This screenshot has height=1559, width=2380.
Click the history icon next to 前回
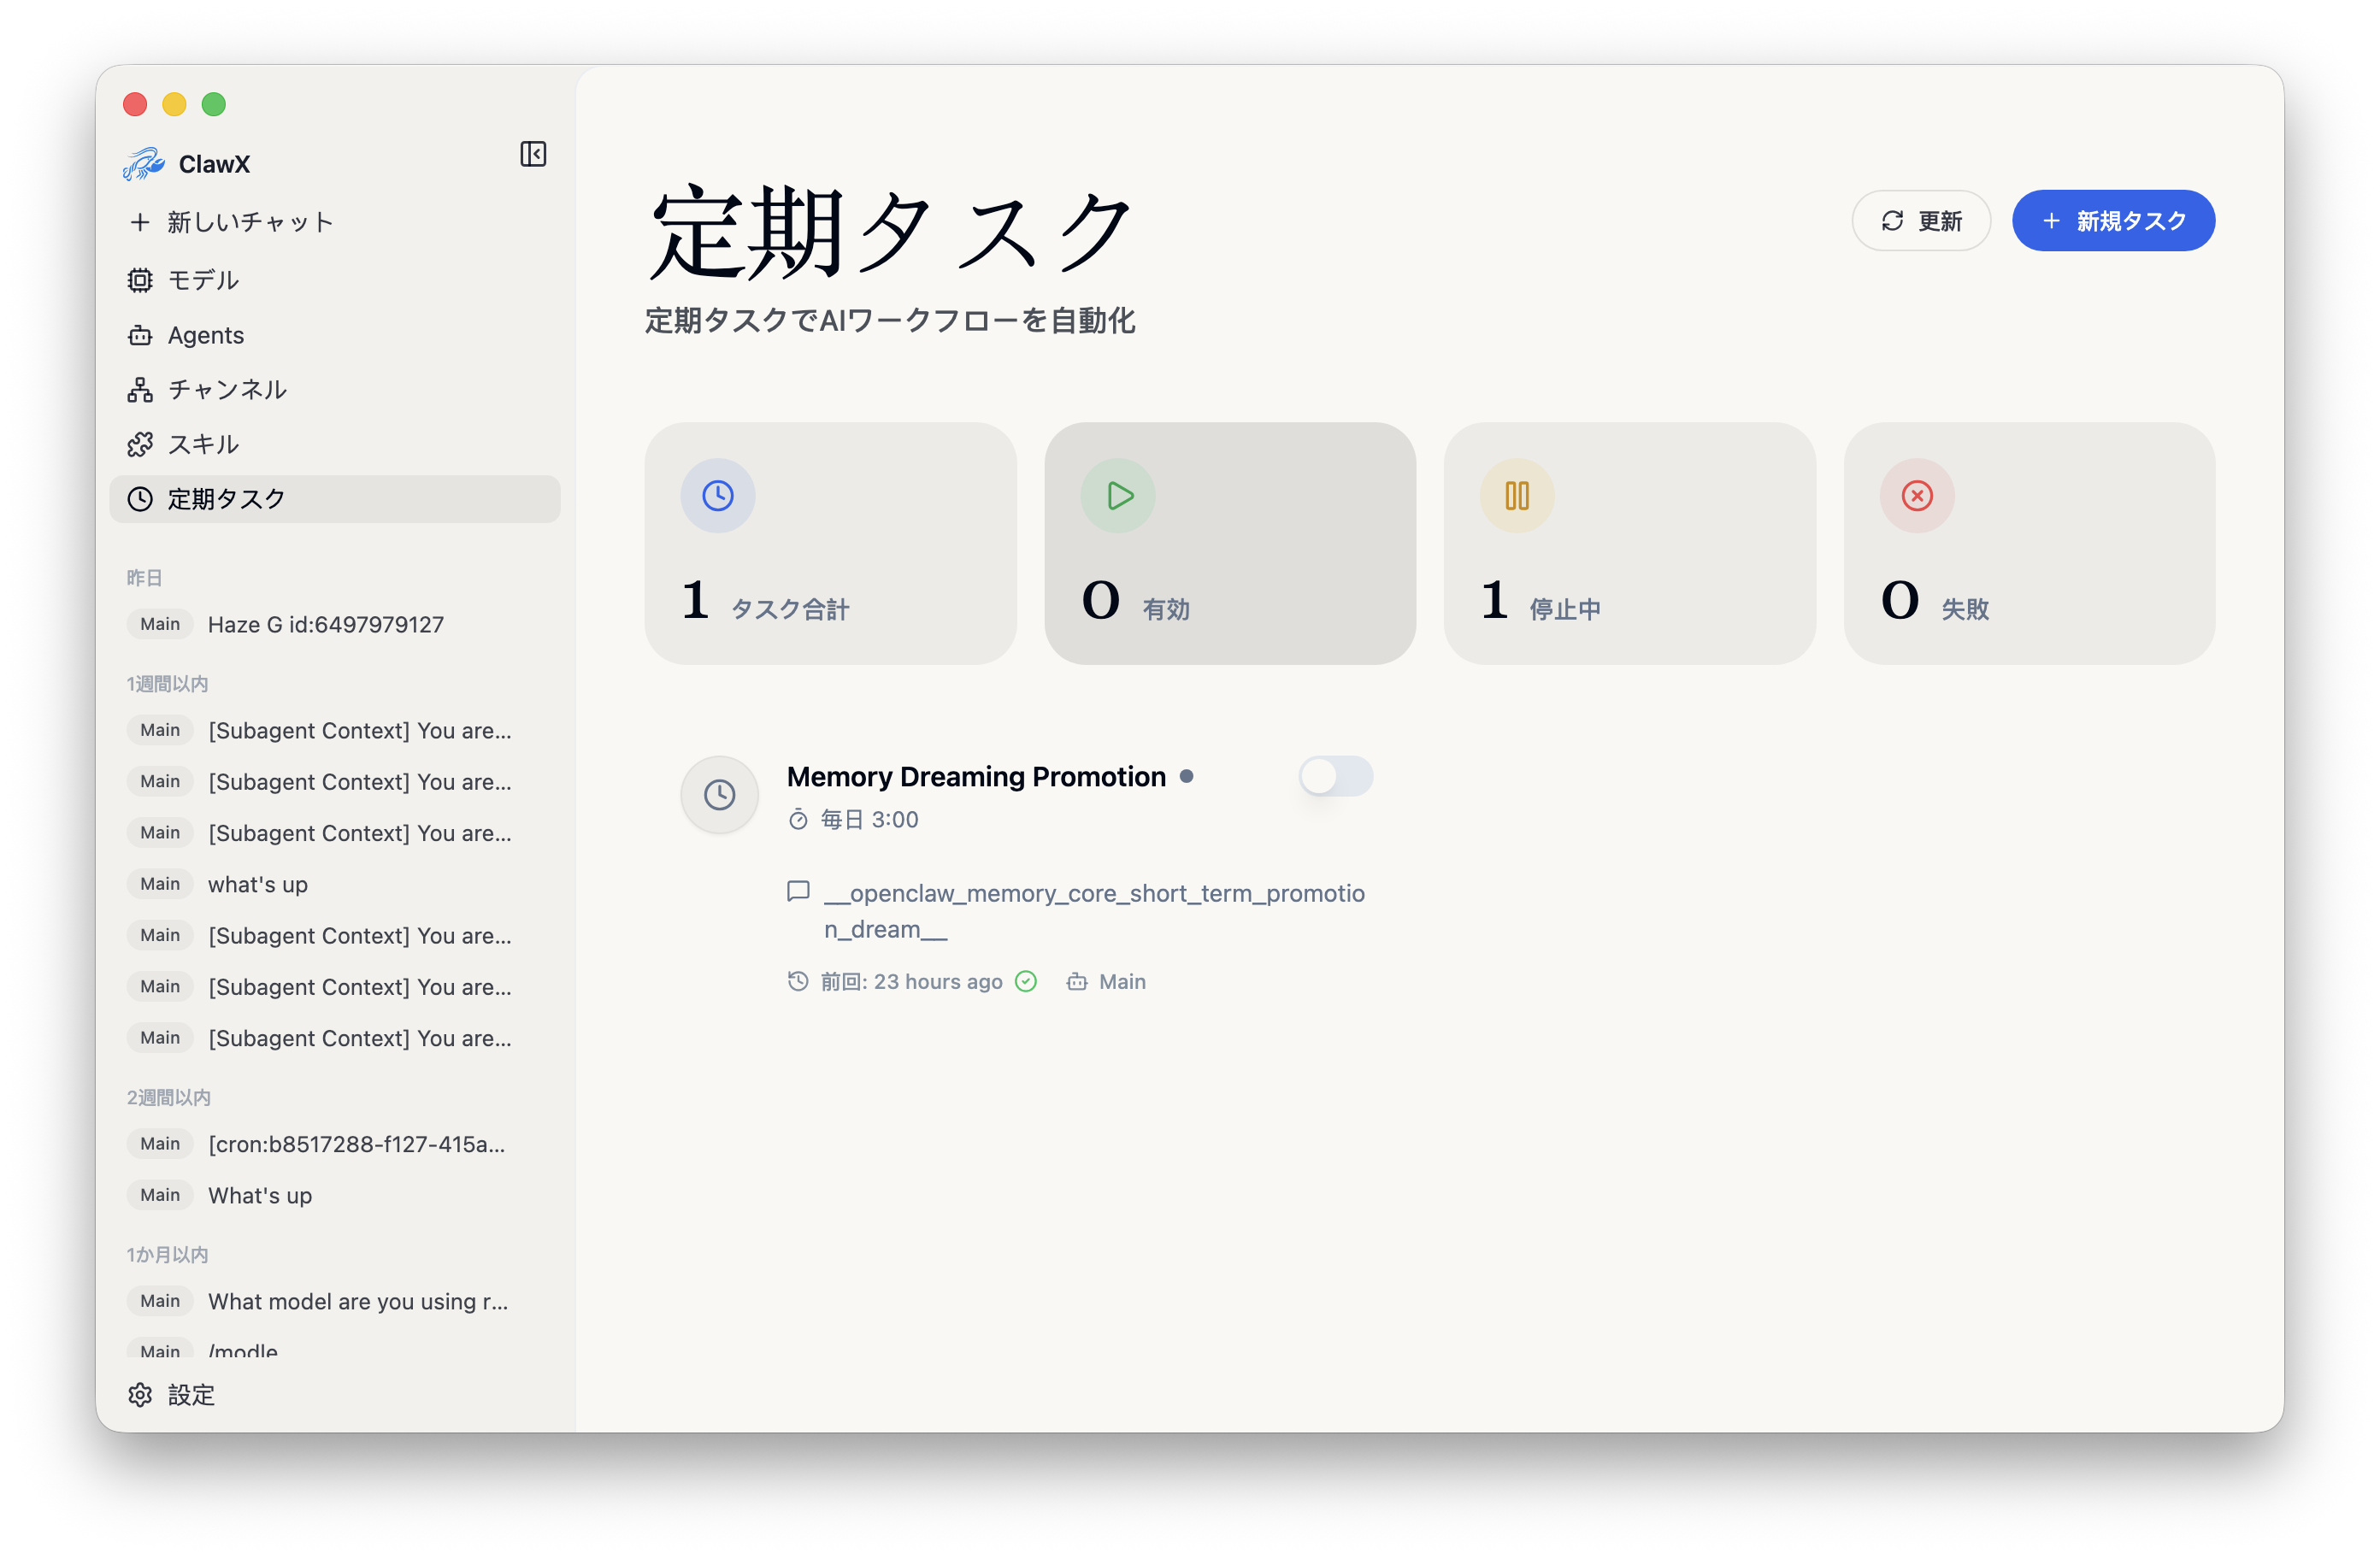coord(798,982)
